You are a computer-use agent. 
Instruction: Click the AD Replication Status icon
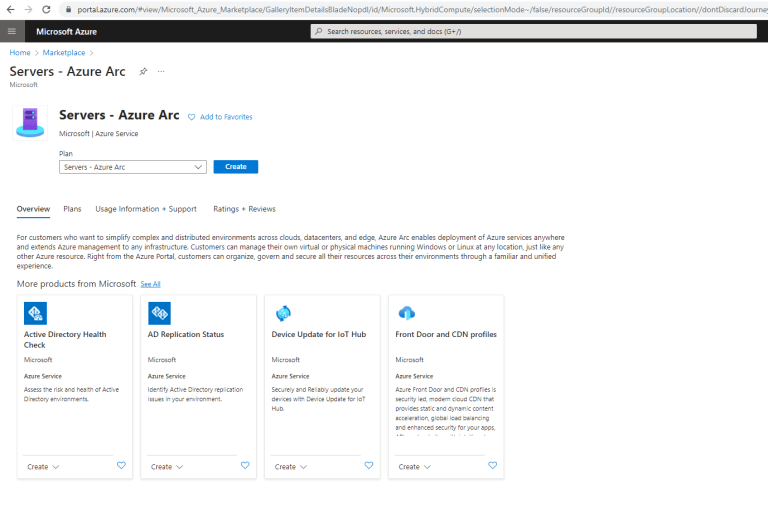pos(159,313)
